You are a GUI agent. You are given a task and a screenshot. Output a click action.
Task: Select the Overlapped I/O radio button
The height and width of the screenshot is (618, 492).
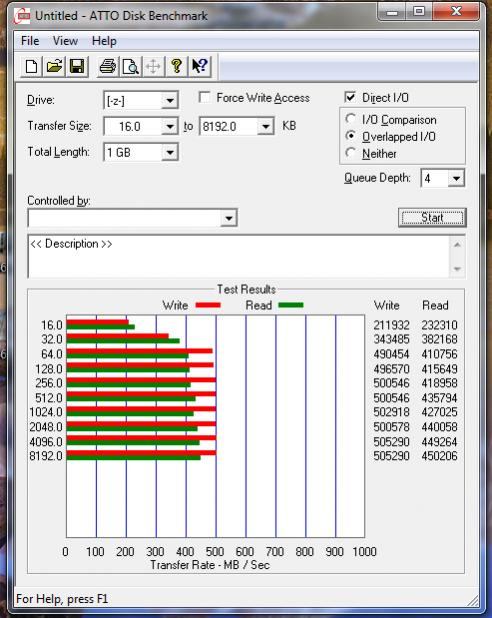pyautogui.click(x=350, y=136)
